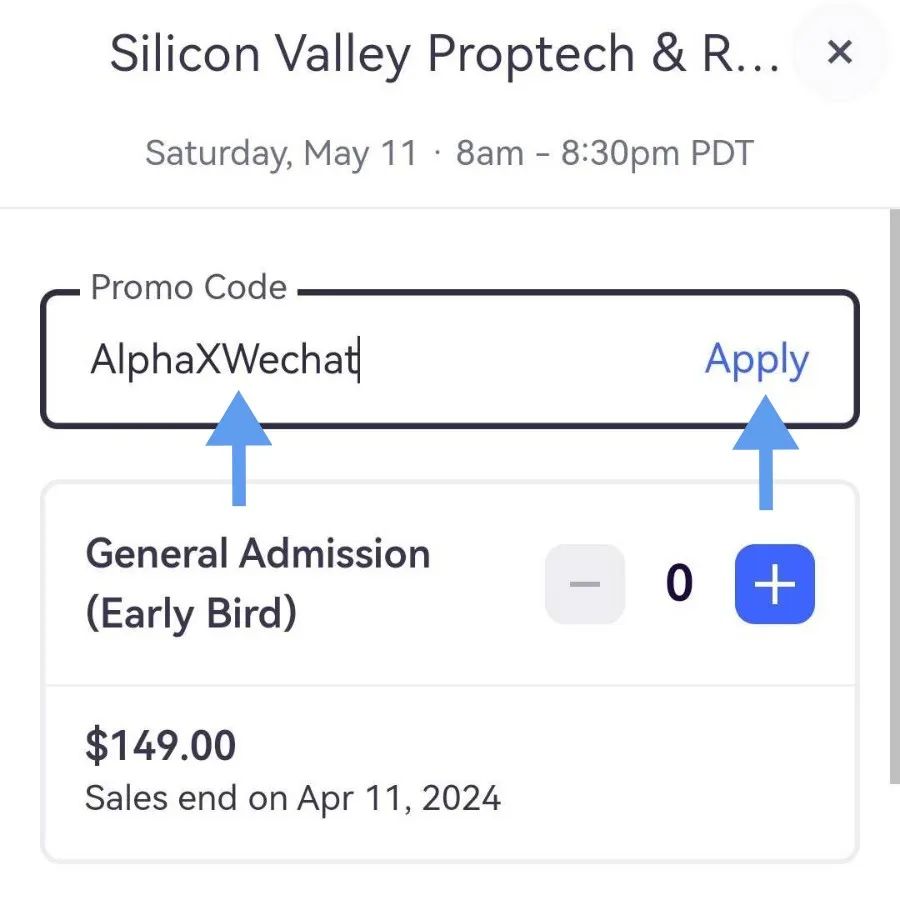Select the General Admission ticket name
The width and height of the screenshot is (900, 900).
[258, 554]
